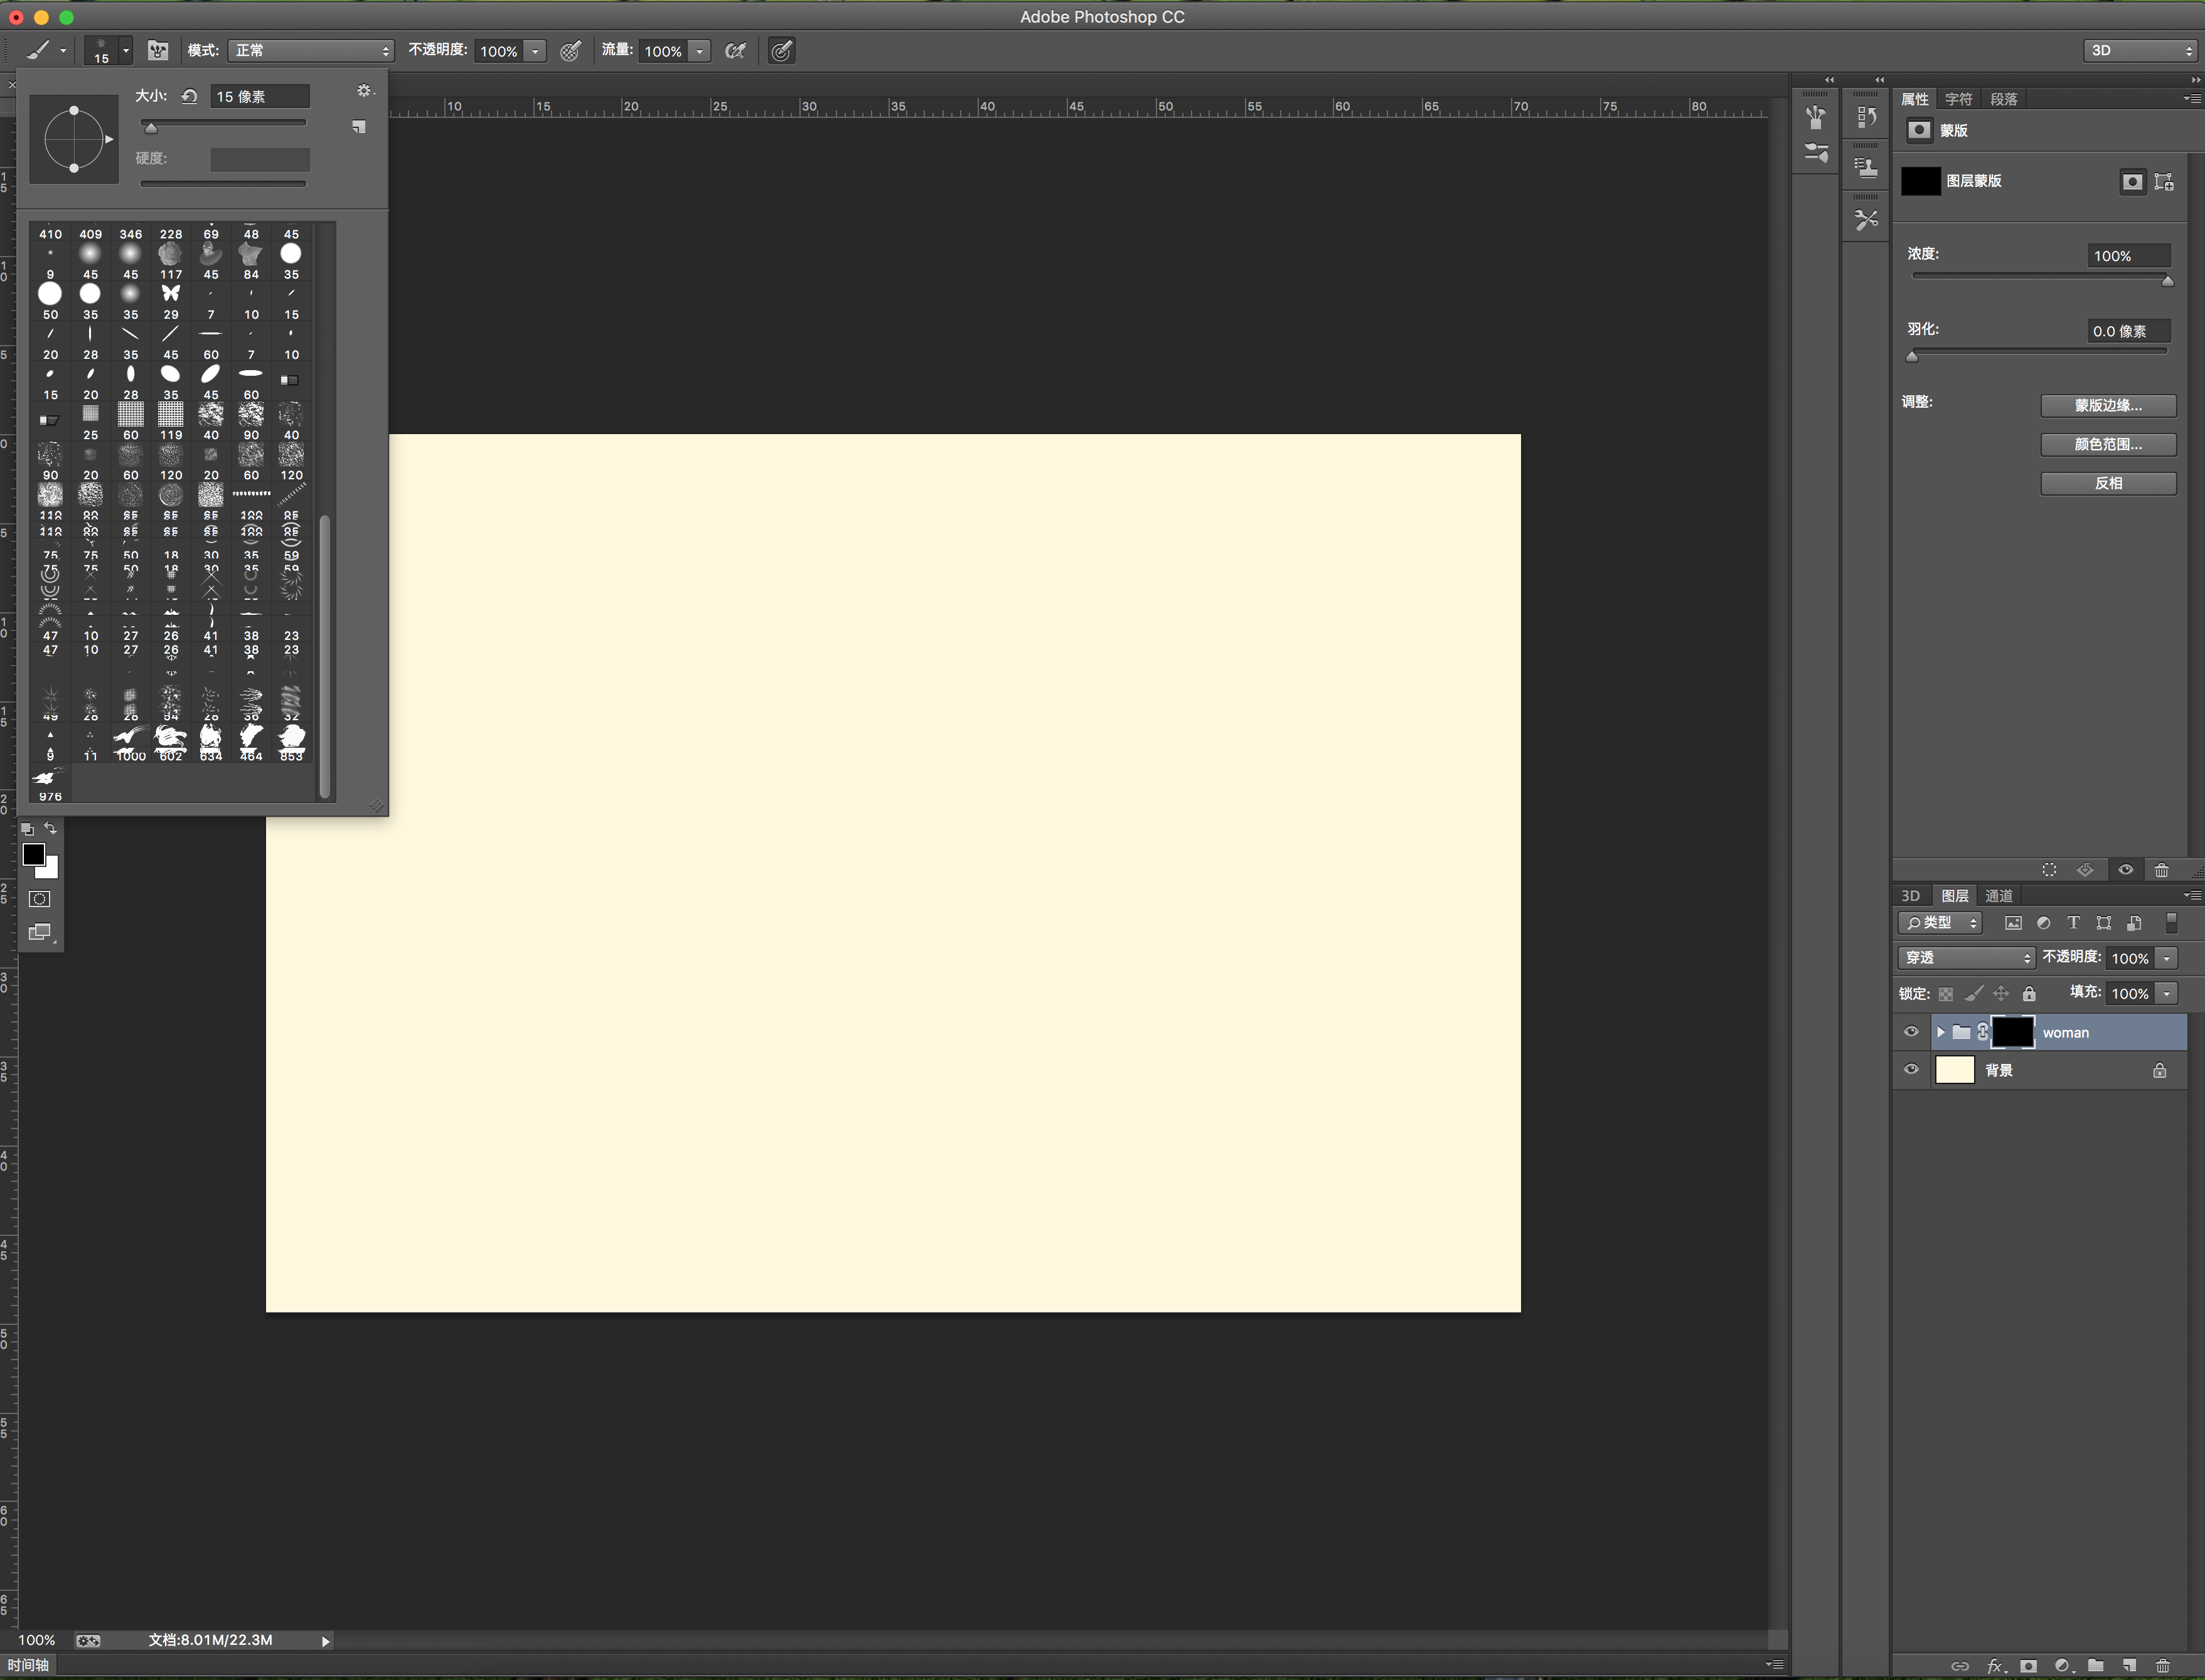
Task: Expand the woman layer group
Action: pos(1940,1032)
